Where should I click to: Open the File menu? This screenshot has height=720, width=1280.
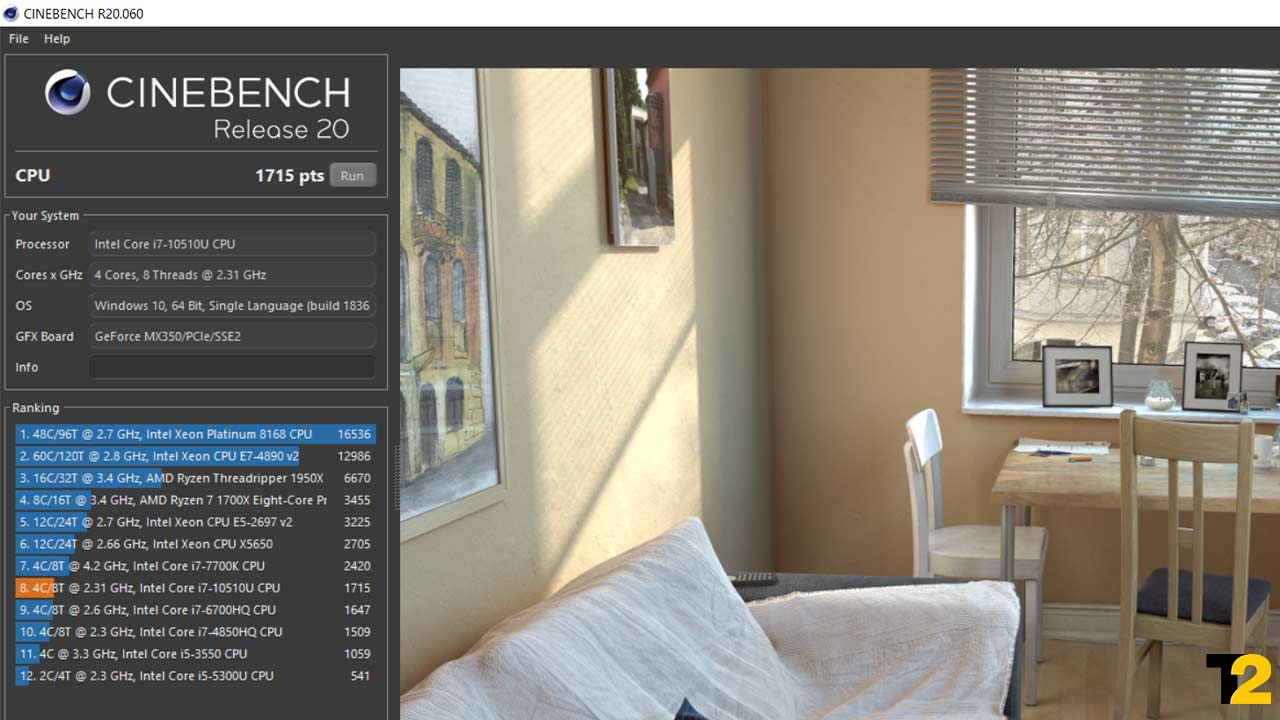[x=18, y=39]
